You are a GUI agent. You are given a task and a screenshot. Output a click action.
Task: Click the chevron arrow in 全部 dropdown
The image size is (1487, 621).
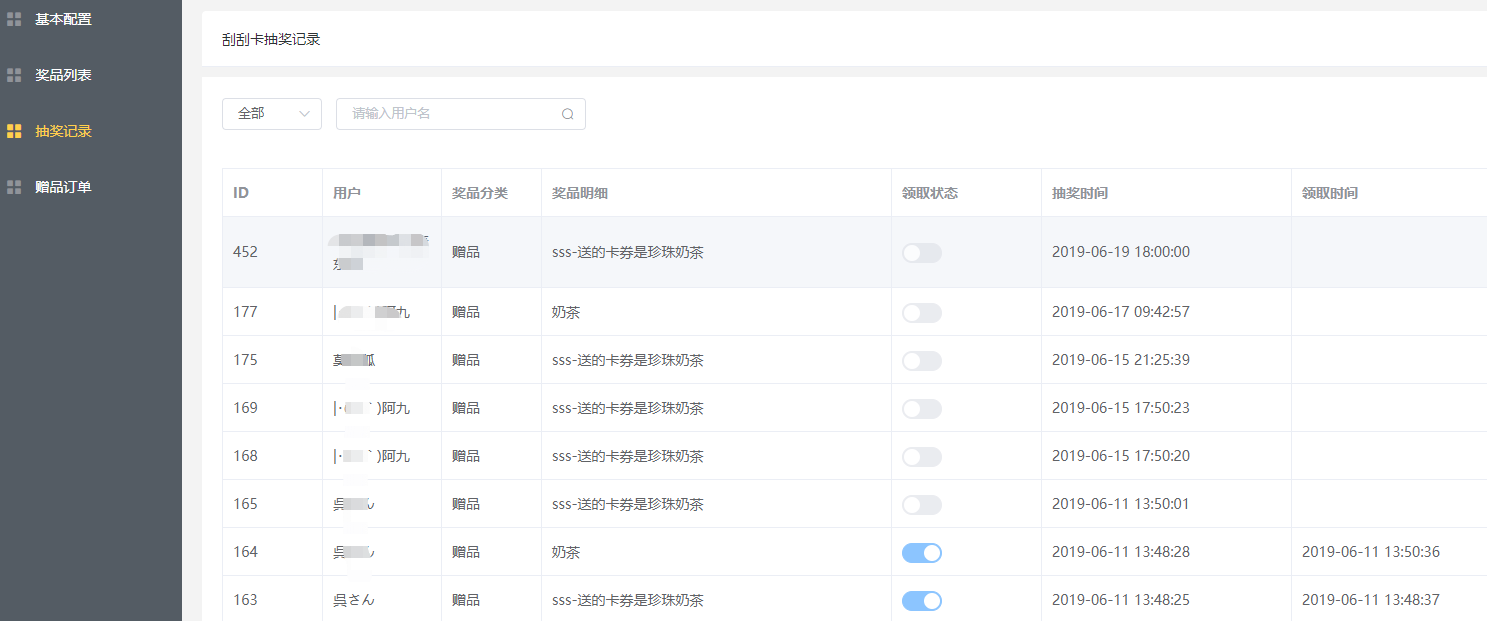[x=304, y=114]
